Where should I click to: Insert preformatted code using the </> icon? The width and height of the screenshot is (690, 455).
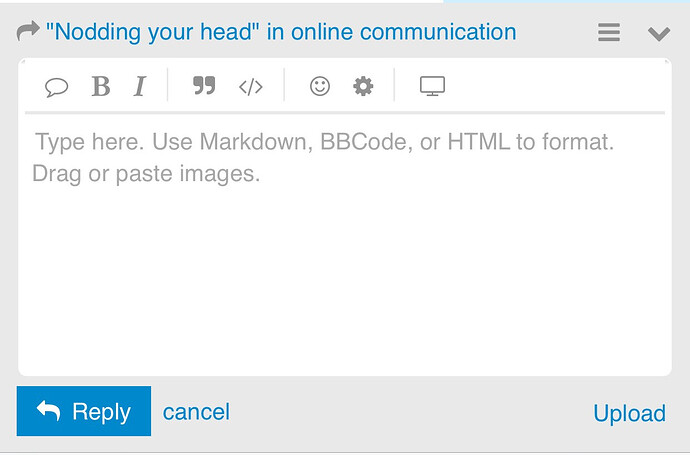(250, 87)
